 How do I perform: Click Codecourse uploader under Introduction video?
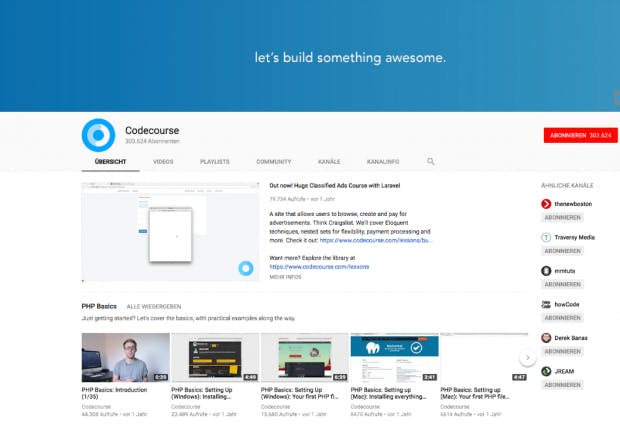click(x=96, y=406)
